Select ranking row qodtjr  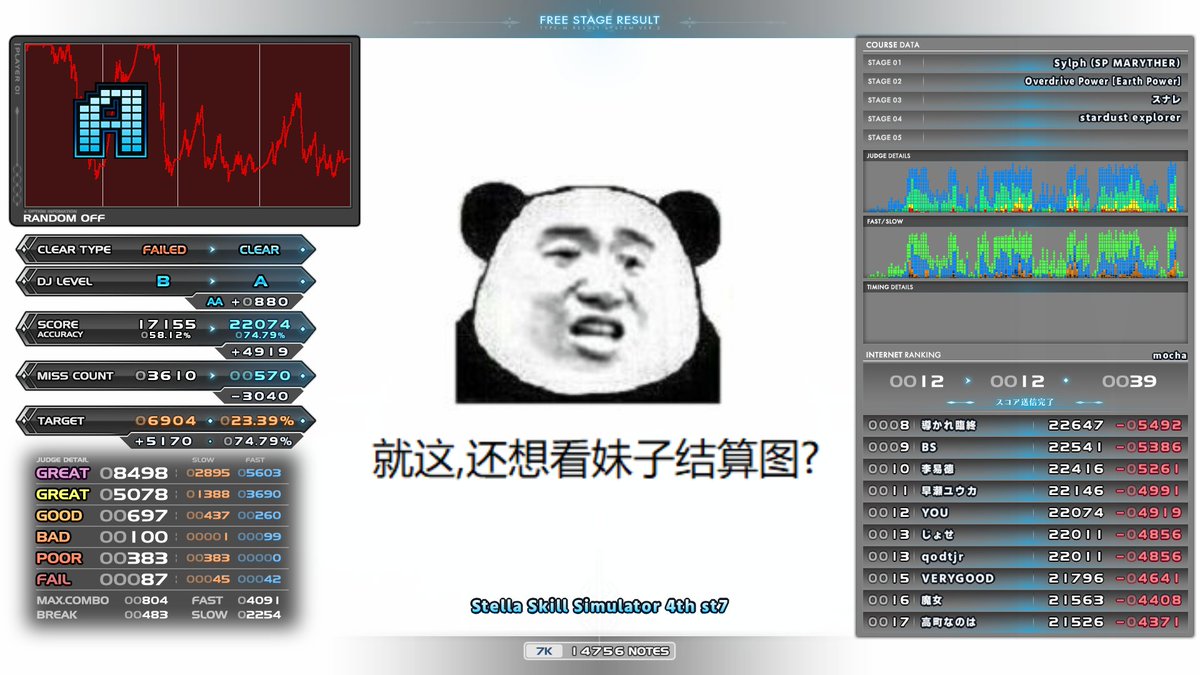[x=1025, y=557]
